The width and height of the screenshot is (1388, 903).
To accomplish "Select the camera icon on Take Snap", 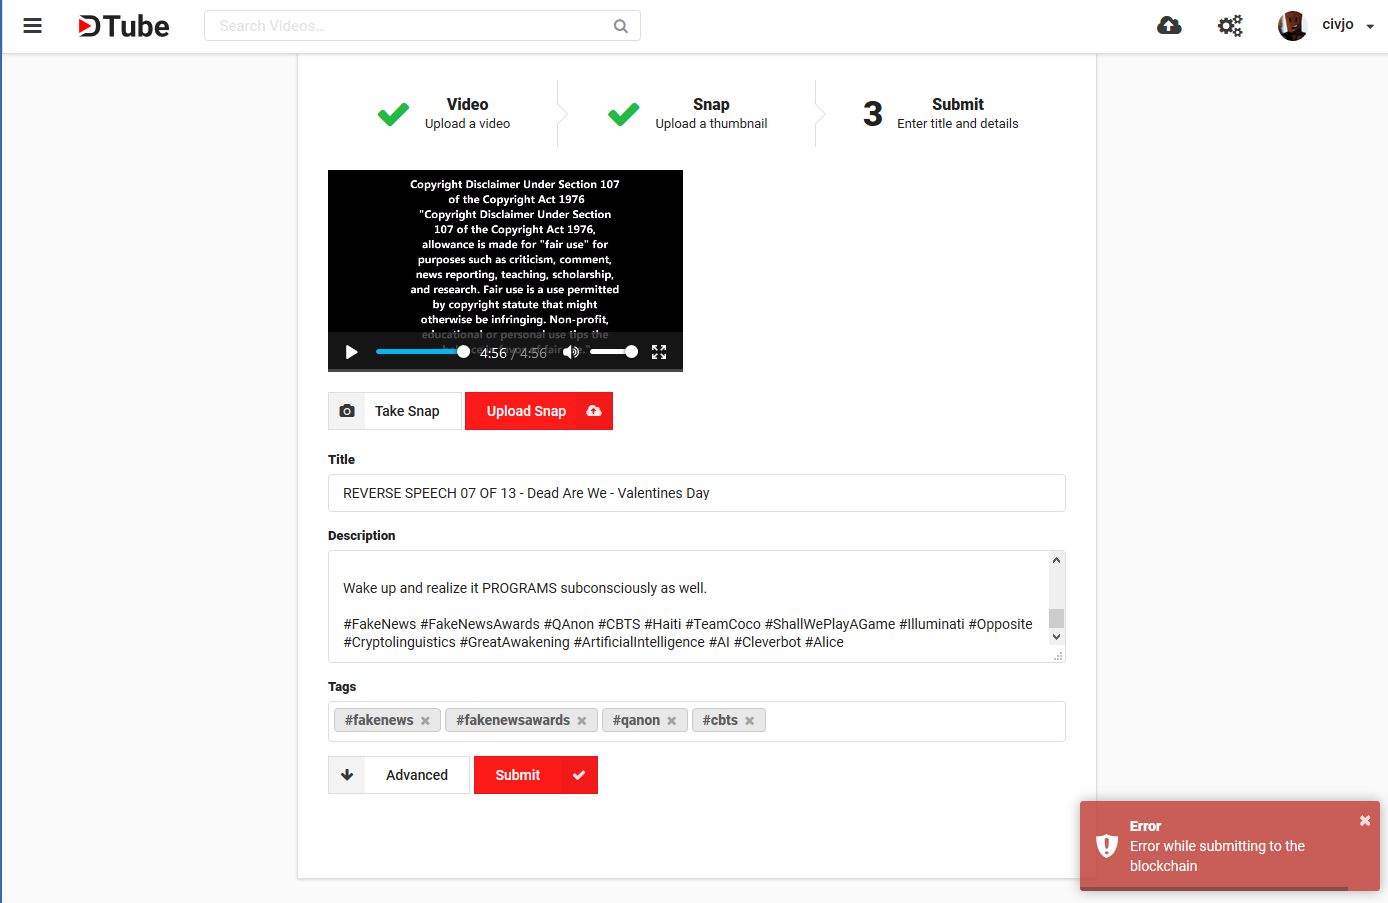I will (x=347, y=411).
